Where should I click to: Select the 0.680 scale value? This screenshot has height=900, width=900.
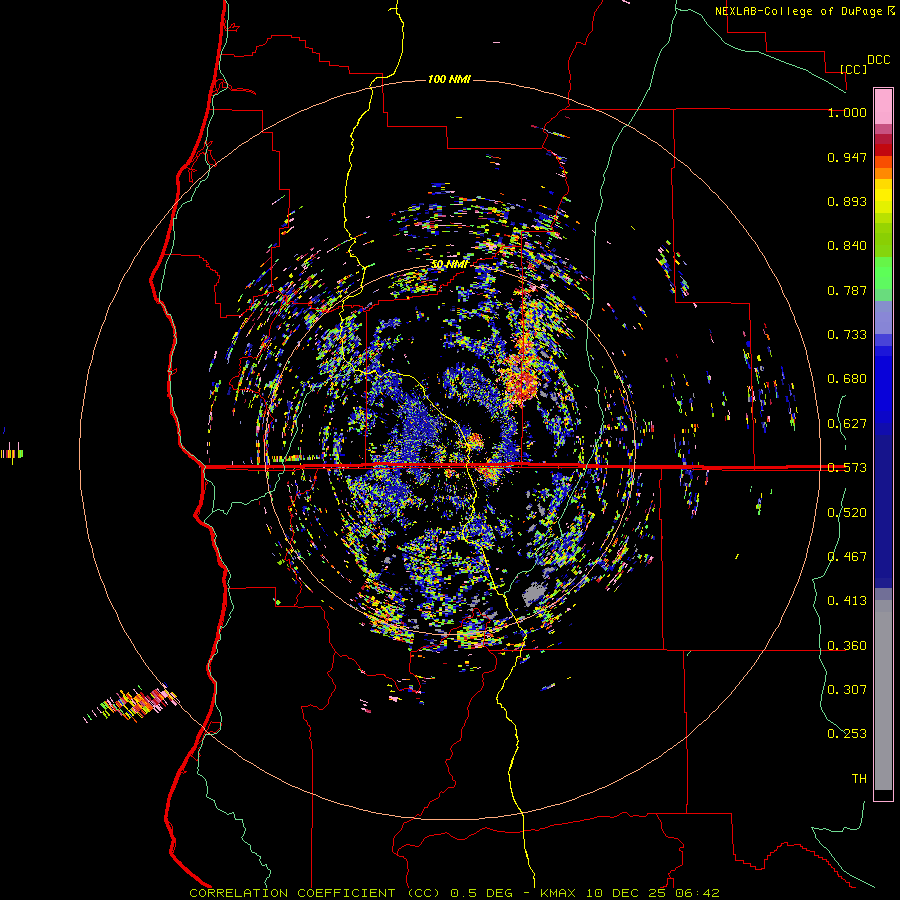coord(847,379)
